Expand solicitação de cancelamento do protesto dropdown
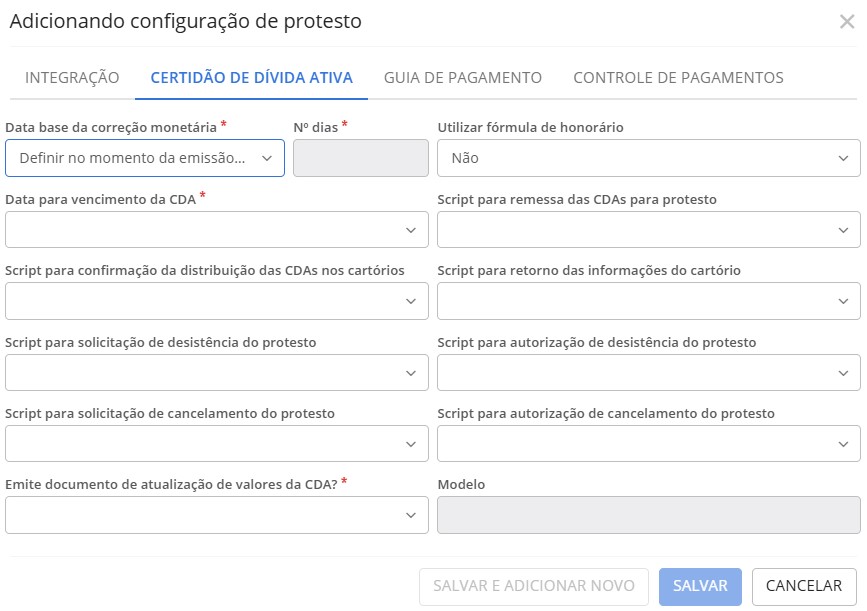 point(216,444)
